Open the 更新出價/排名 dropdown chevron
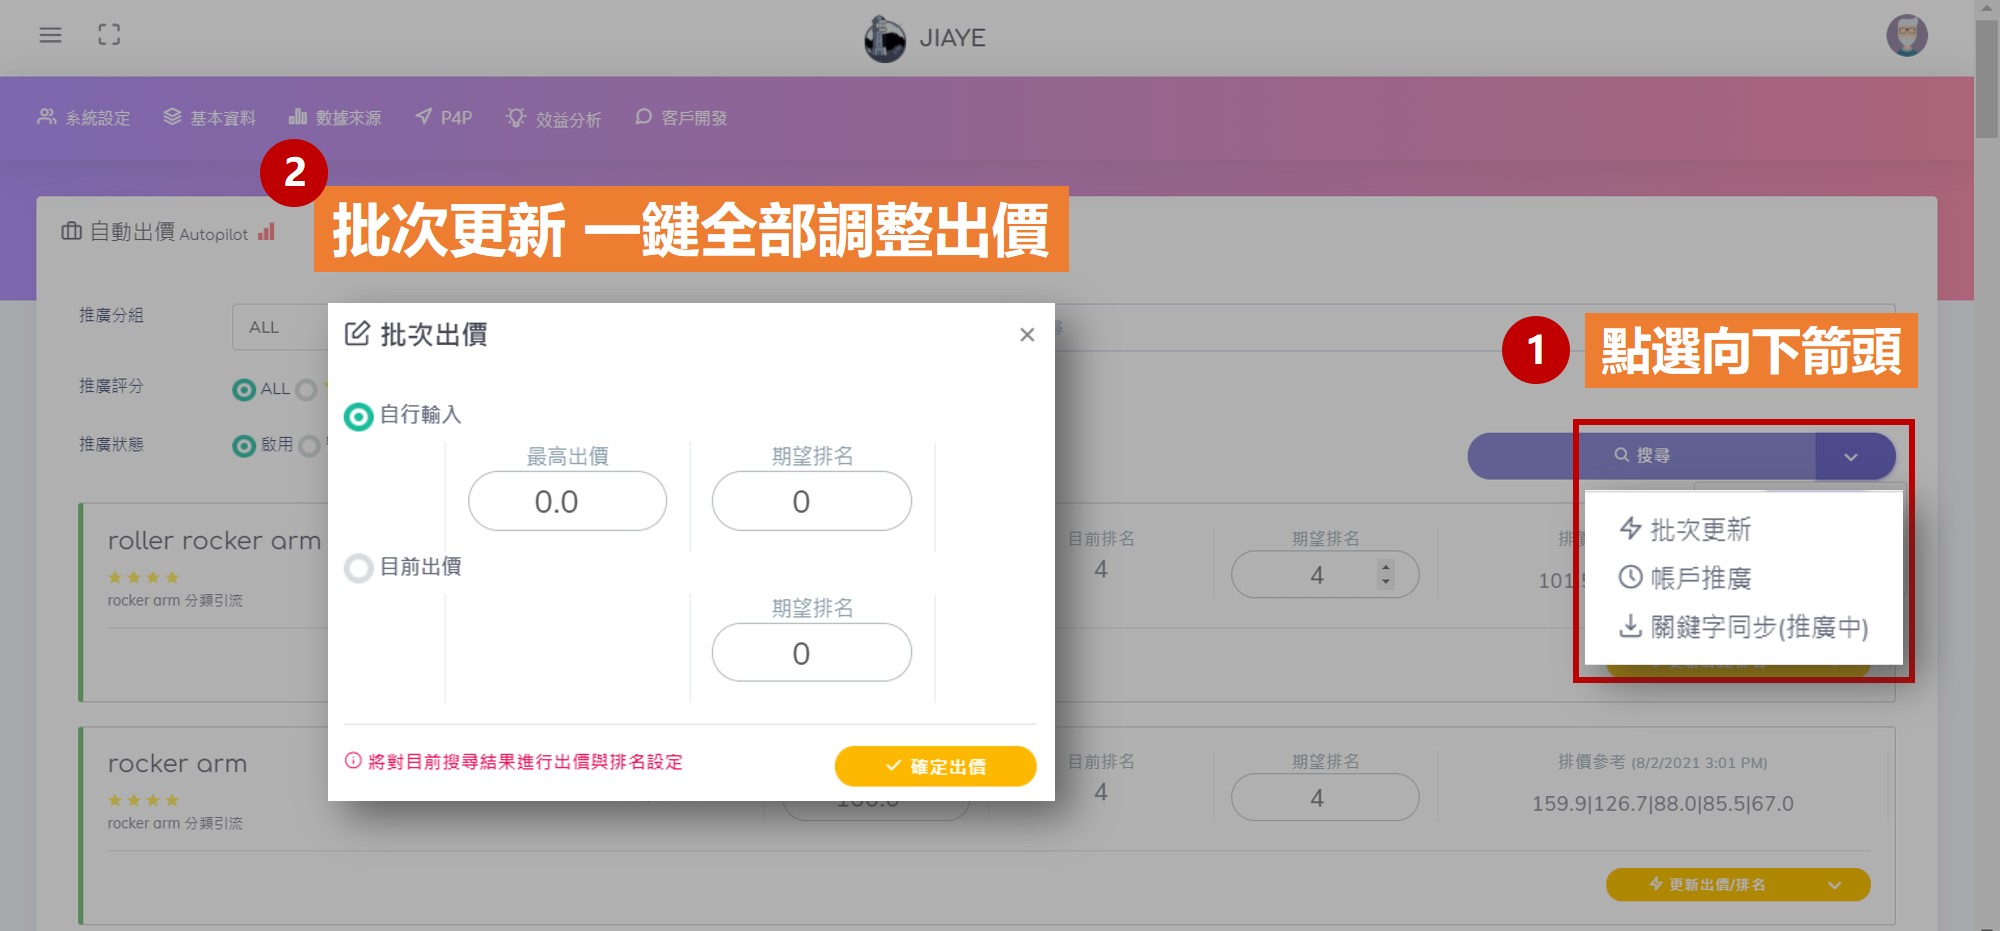 coord(1835,885)
